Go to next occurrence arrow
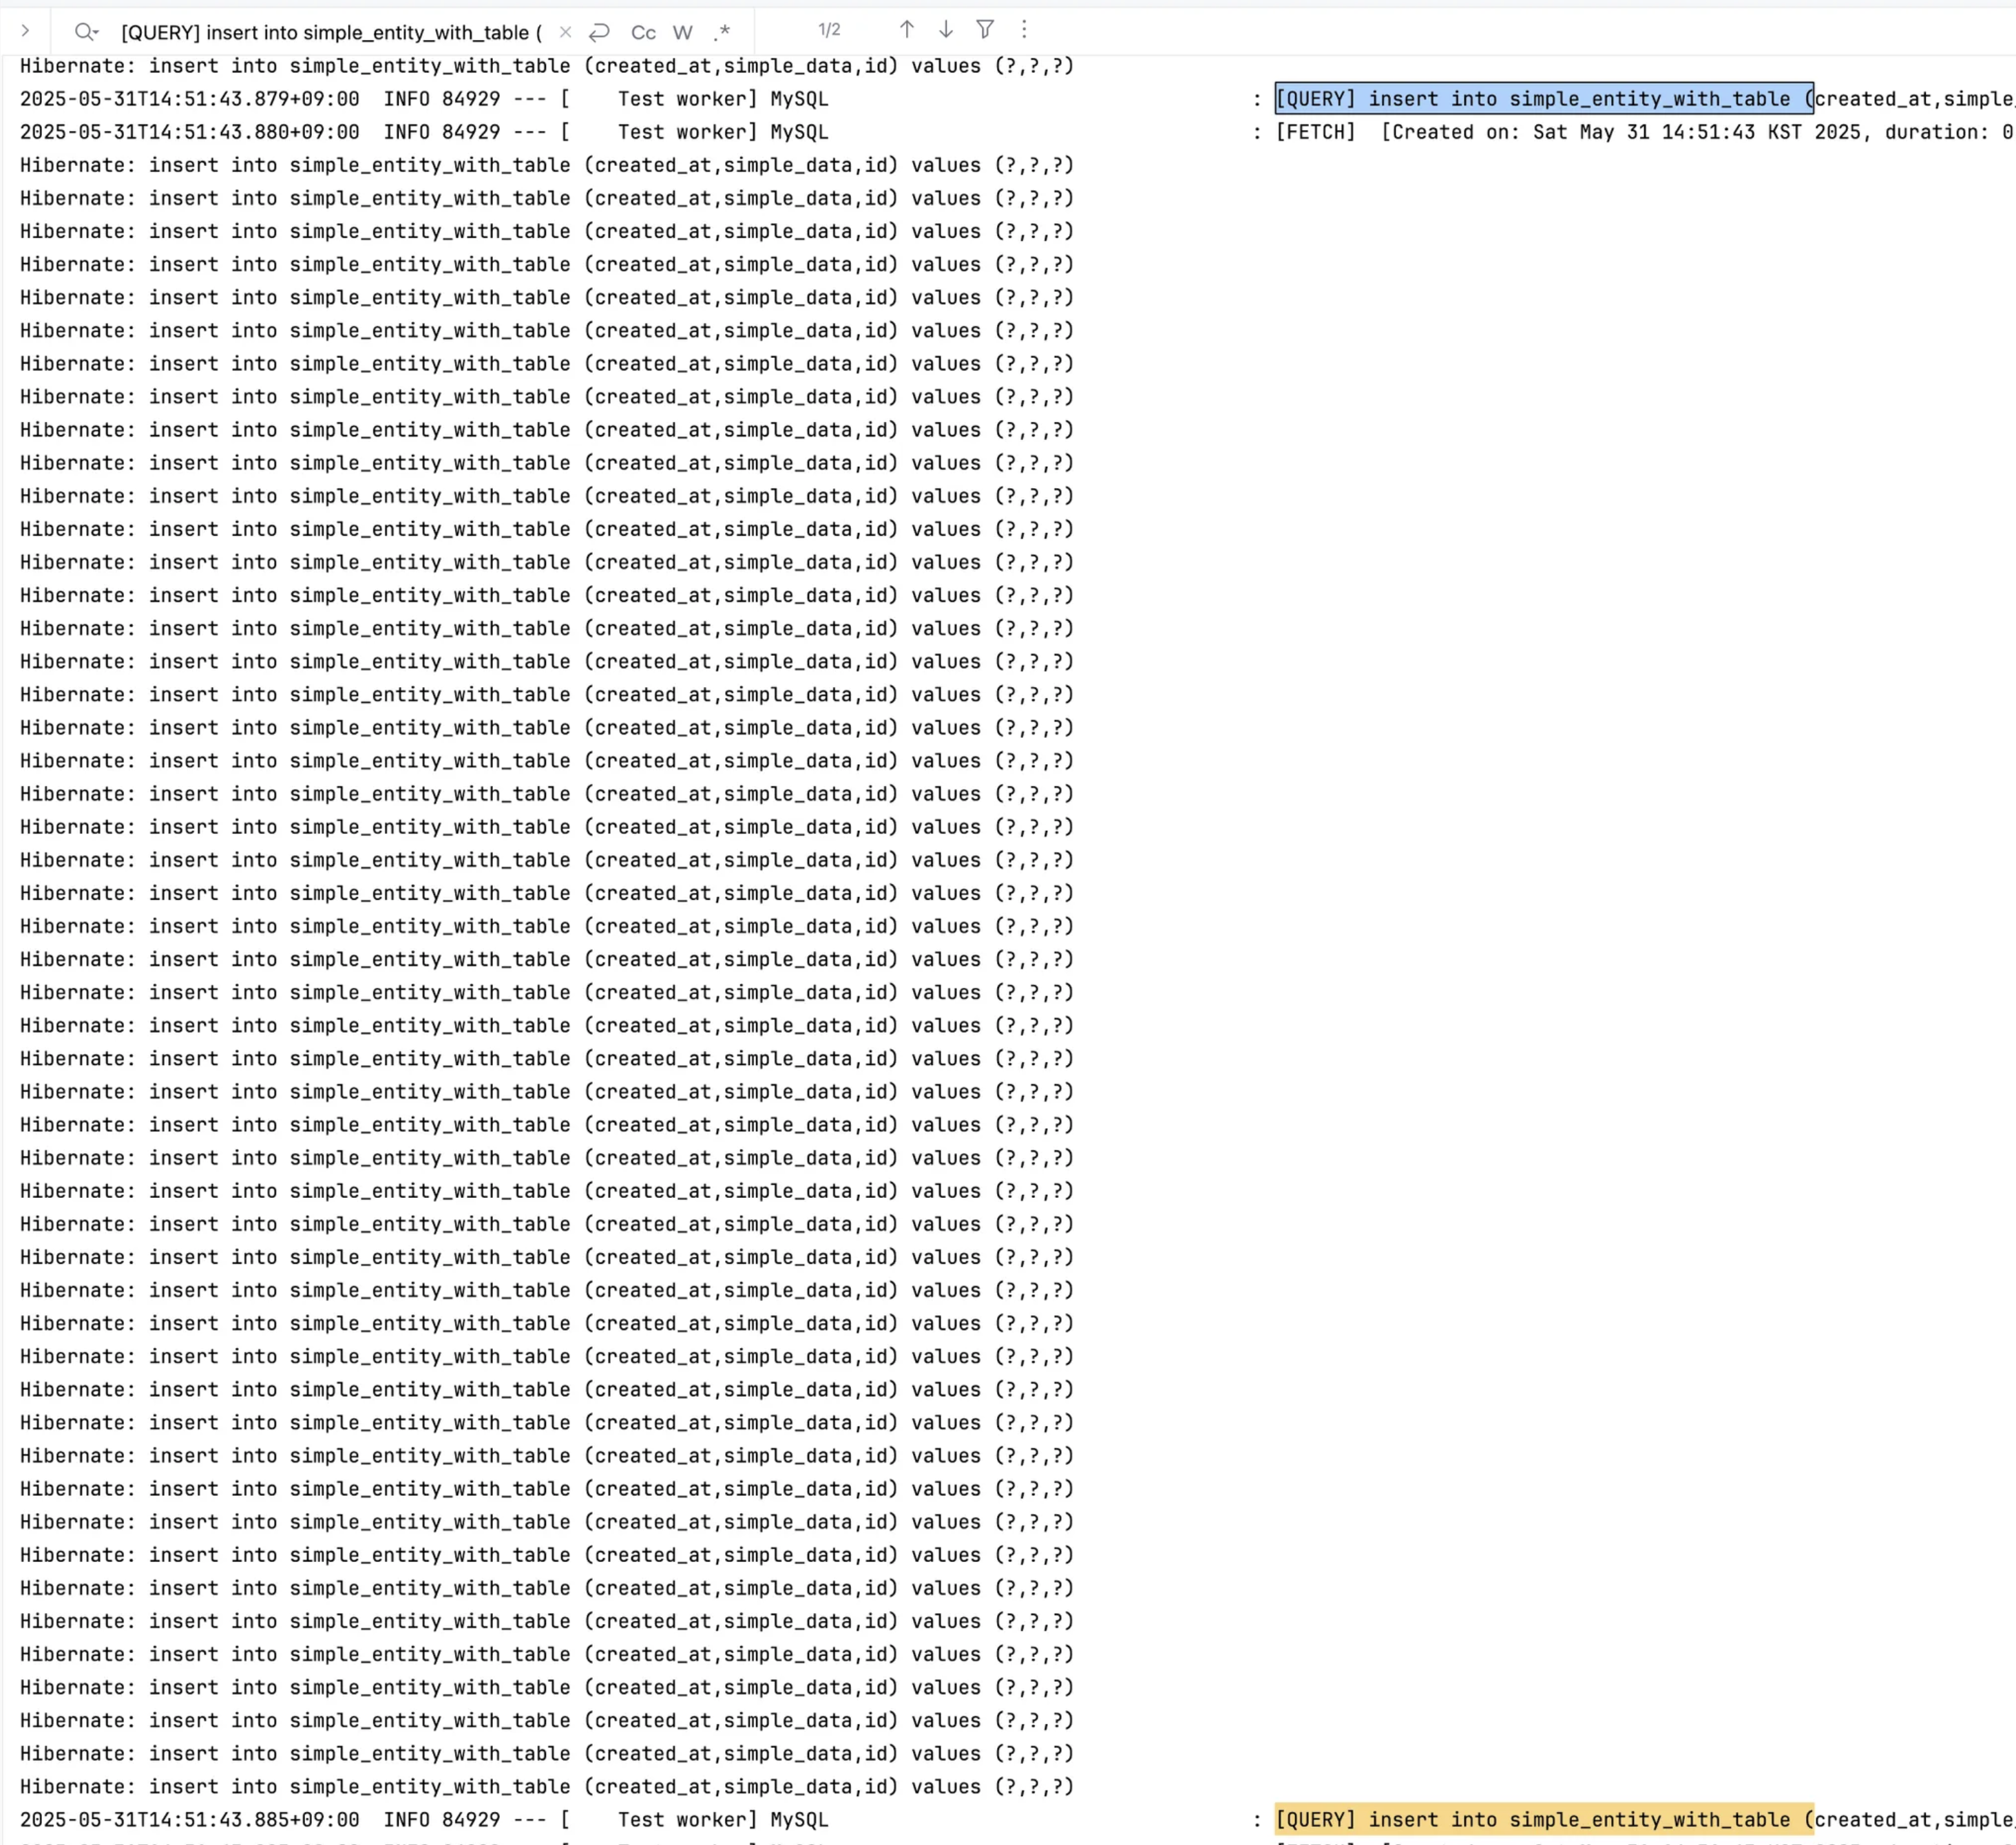Image resolution: width=2016 pixels, height=1845 pixels. click(x=945, y=30)
